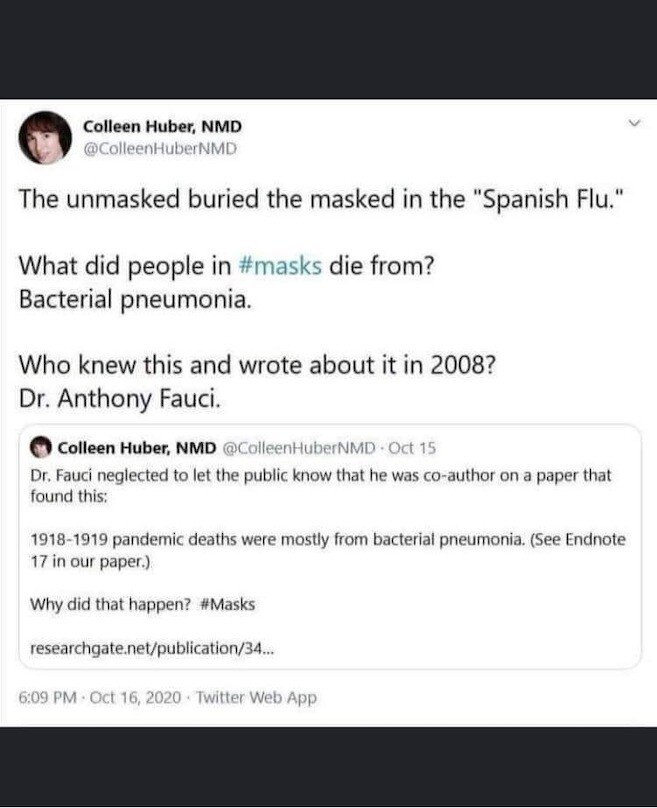The width and height of the screenshot is (657, 808).
Task: Click the small avatar in the quoted tweet
Action: 41,446
